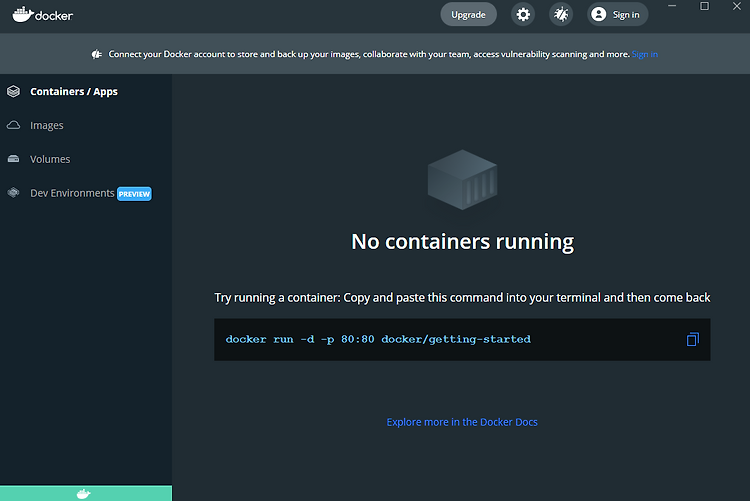Click the Upgrade button

click(x=468, y=14)
